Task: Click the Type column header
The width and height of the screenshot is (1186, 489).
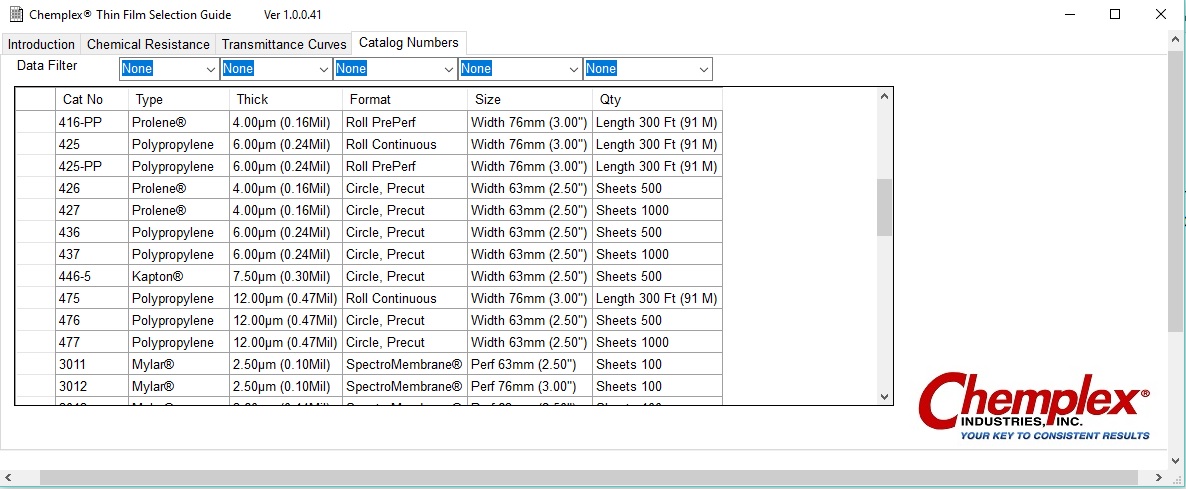Action: pyautogui.click(x=179, y=99)
